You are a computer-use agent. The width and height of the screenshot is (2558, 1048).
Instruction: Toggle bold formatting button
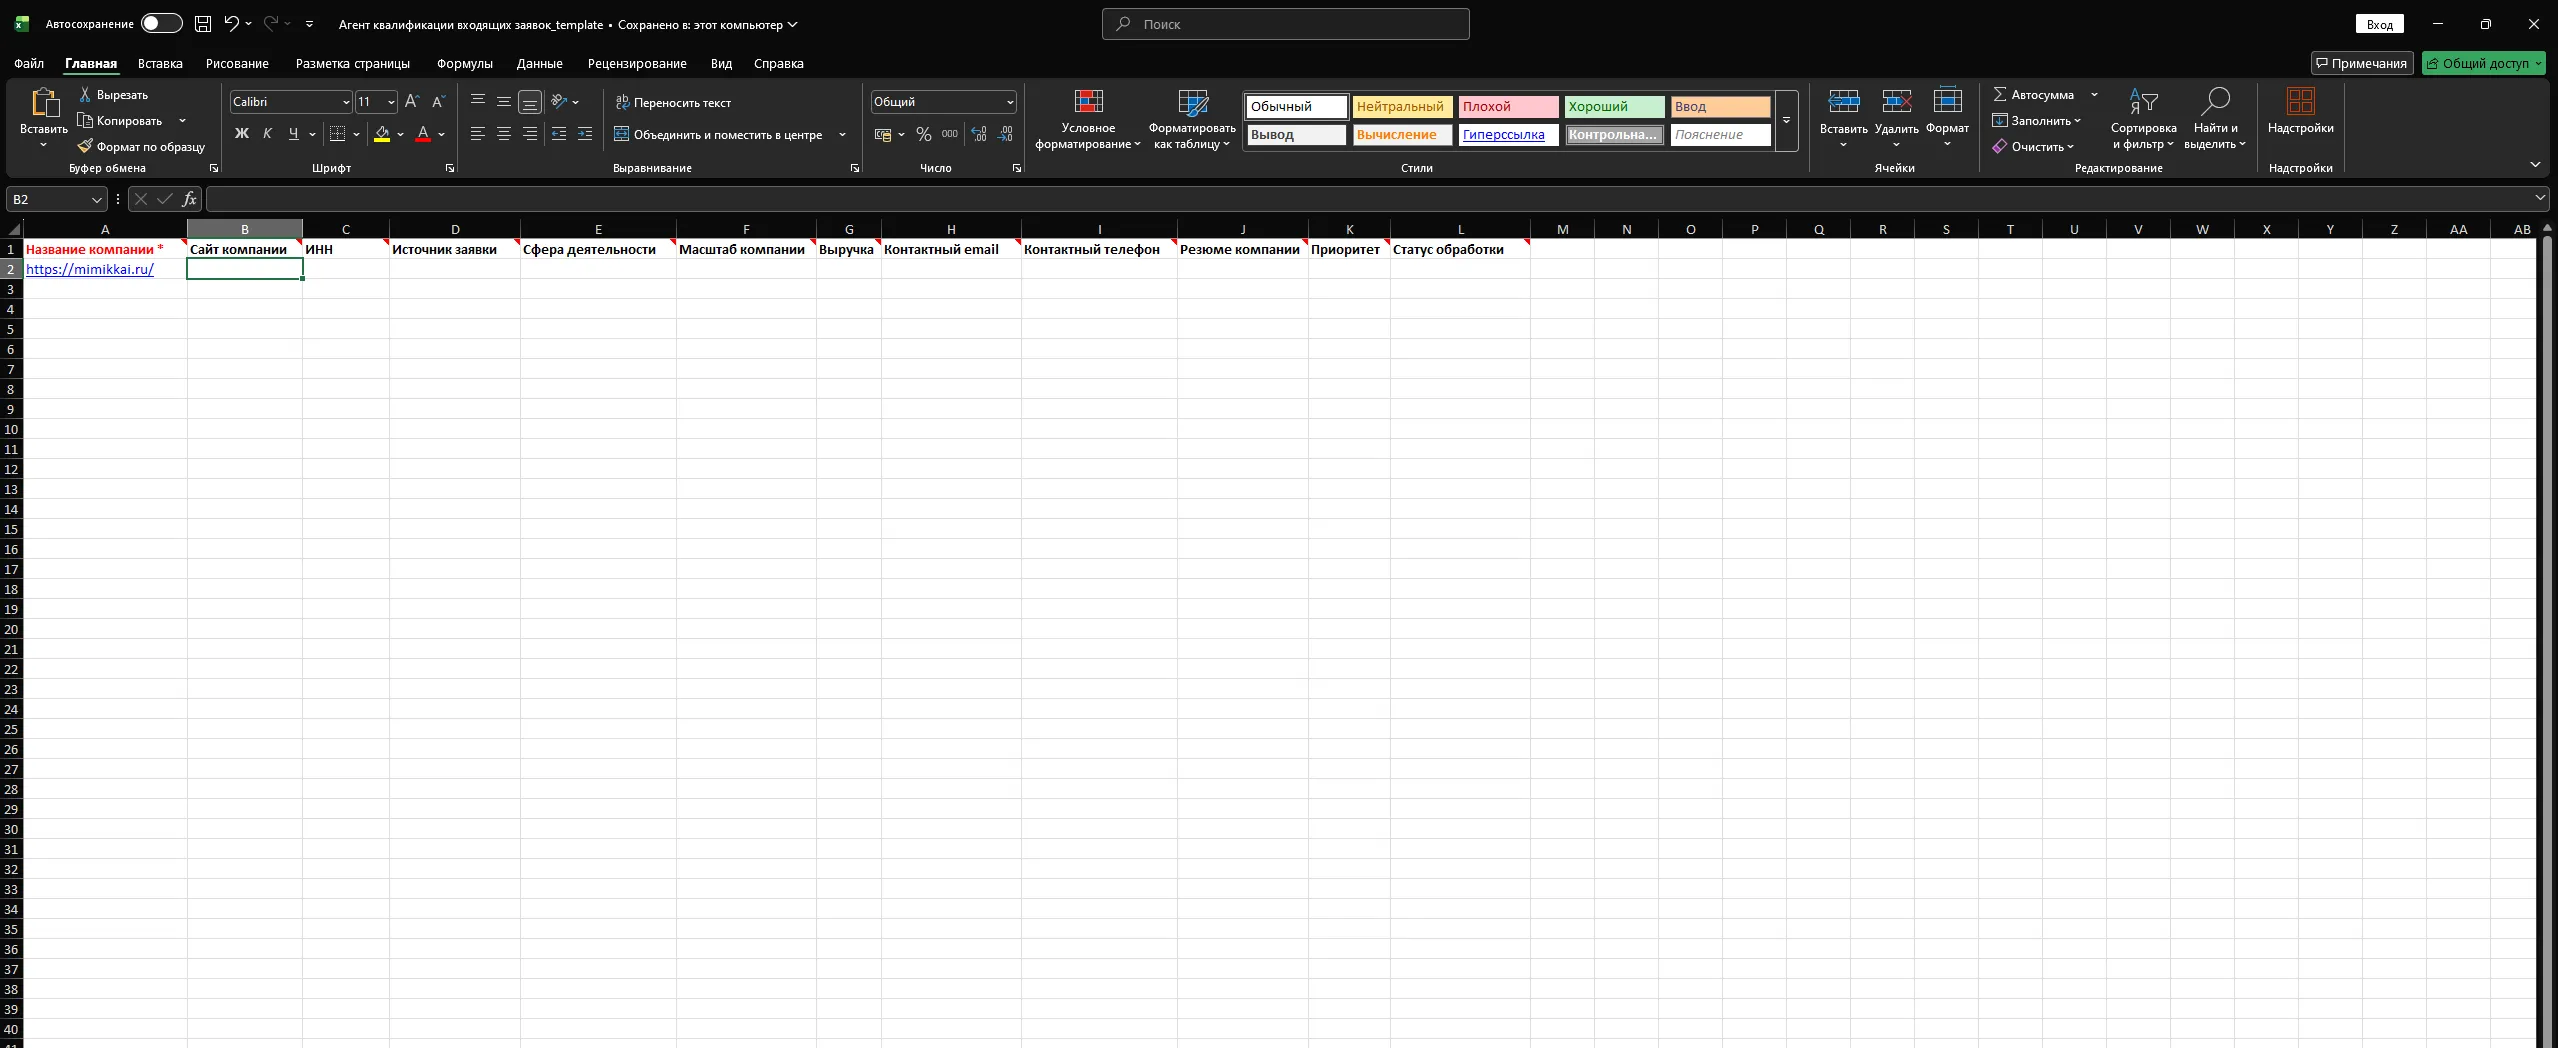241,134
